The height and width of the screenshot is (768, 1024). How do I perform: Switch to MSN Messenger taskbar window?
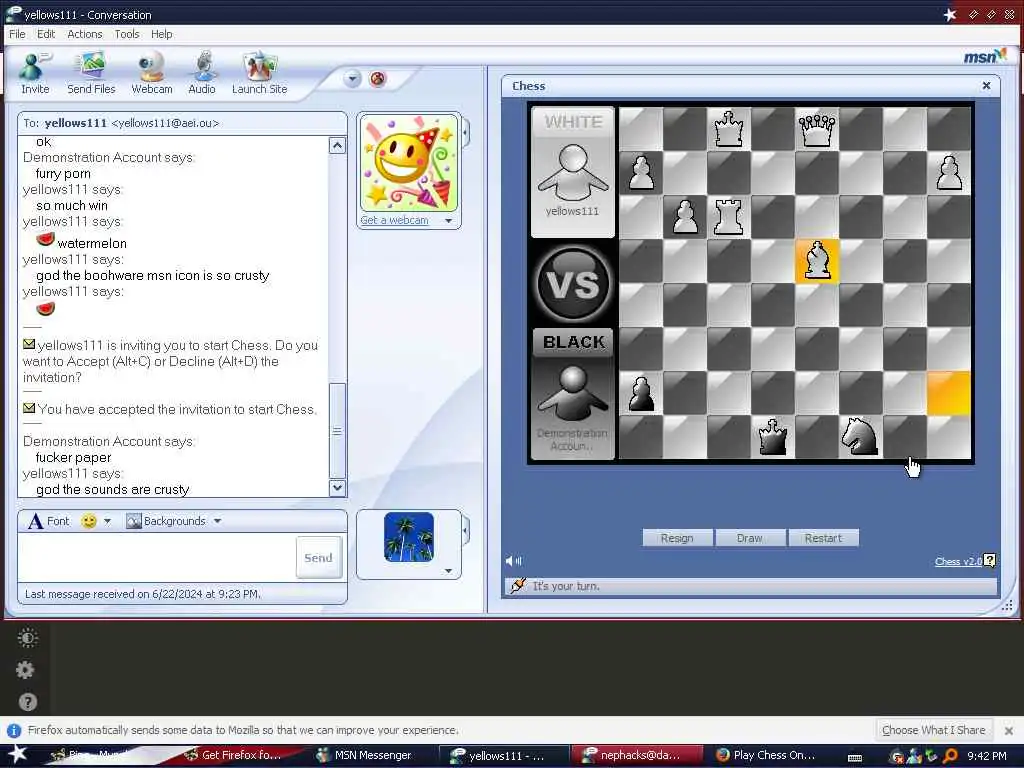[373, 755]
